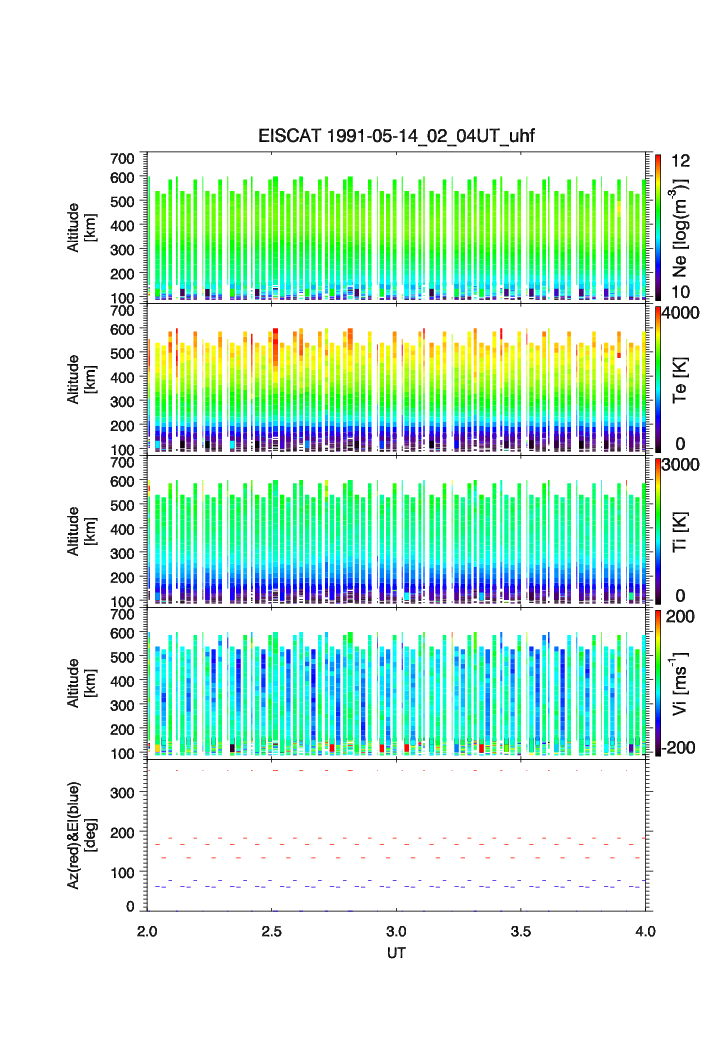The height and width of the screenshot is (1063, 708).
Task: Select the Ti [K] colorbar label
Action: (x=680, y=530)
